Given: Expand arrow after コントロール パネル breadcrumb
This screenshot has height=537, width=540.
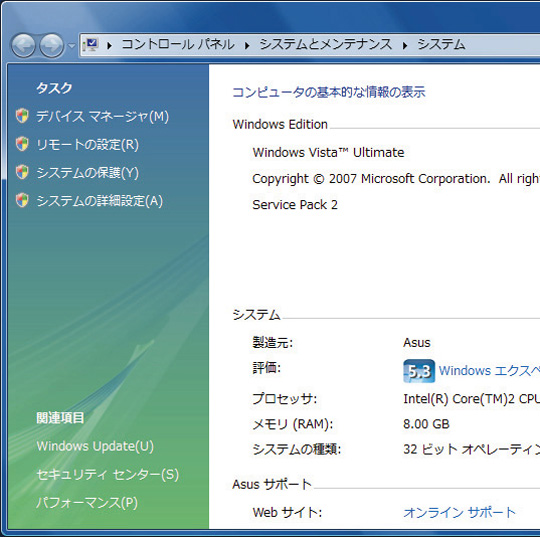Looking at the screenshot, I should coord(247,45).
